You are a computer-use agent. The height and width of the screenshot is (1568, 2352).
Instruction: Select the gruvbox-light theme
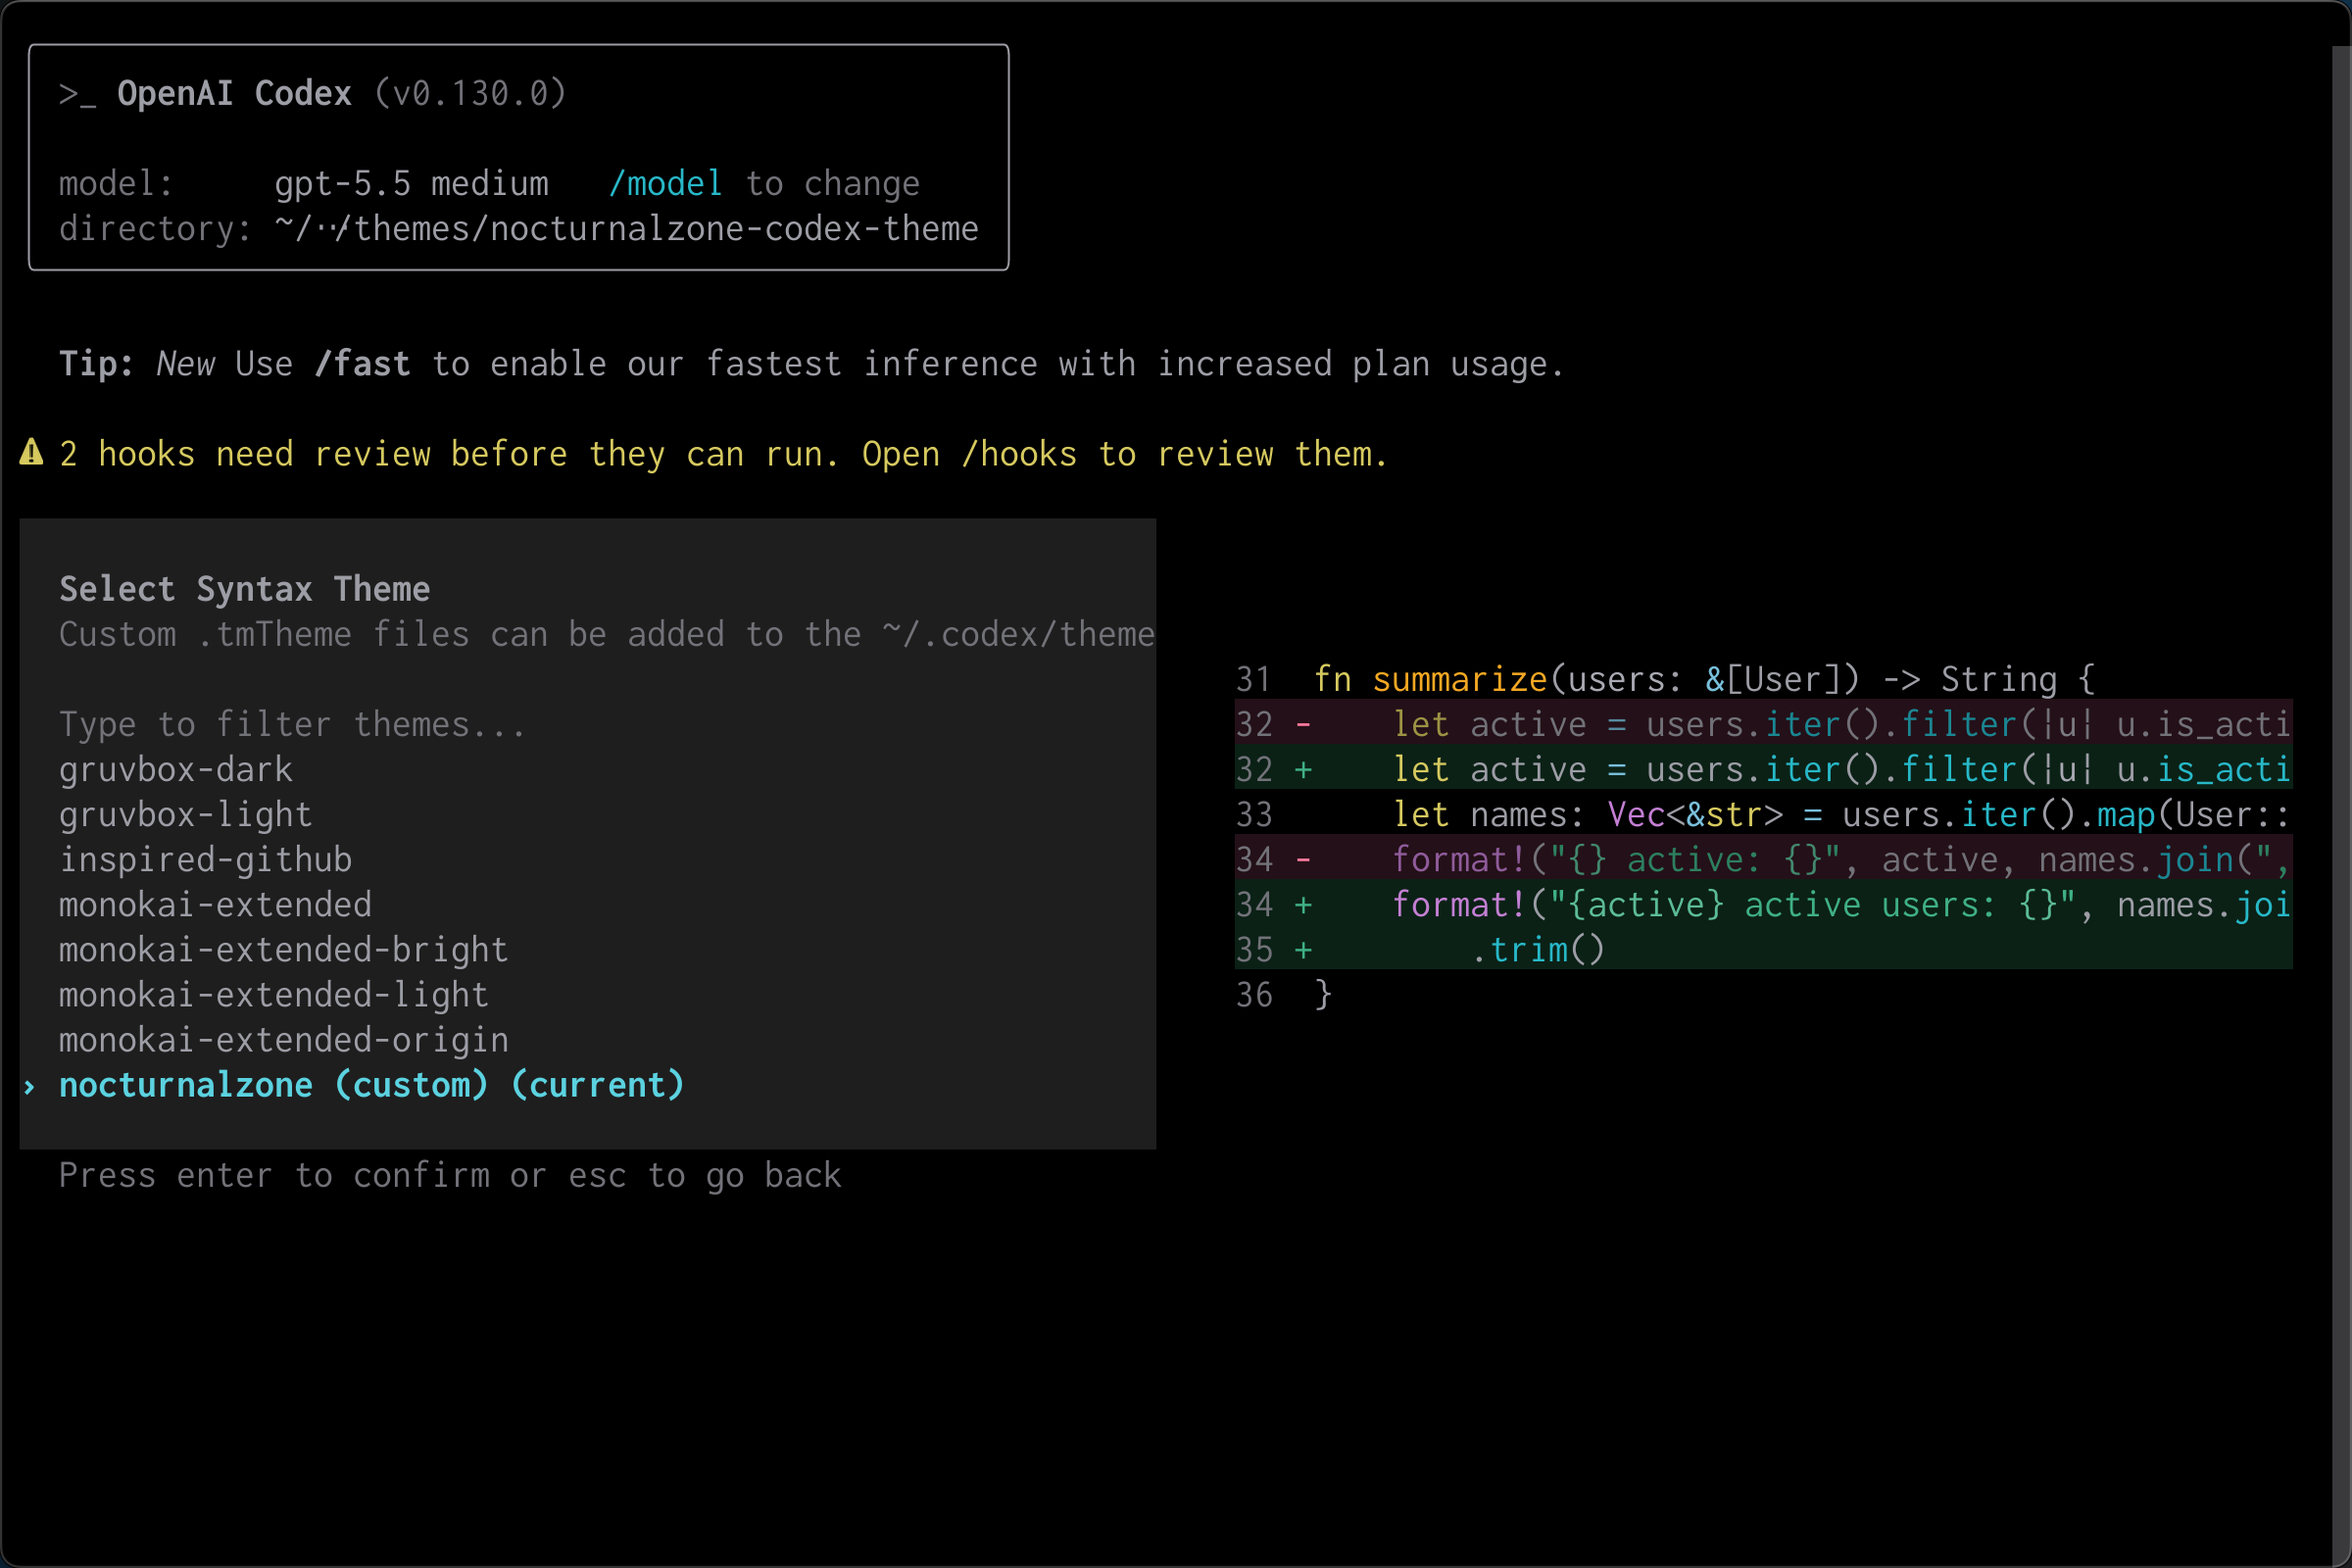point(186,814)
